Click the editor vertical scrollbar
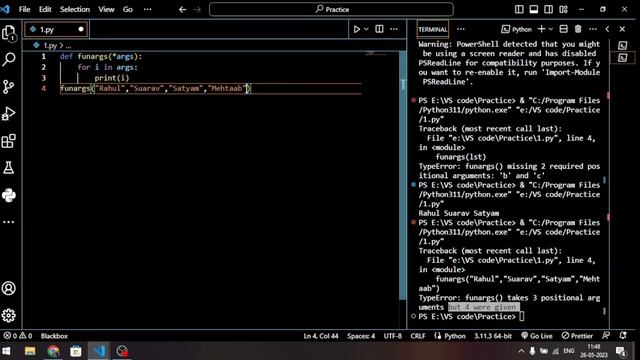Screen dimensions: 640x360 (403, 176)
